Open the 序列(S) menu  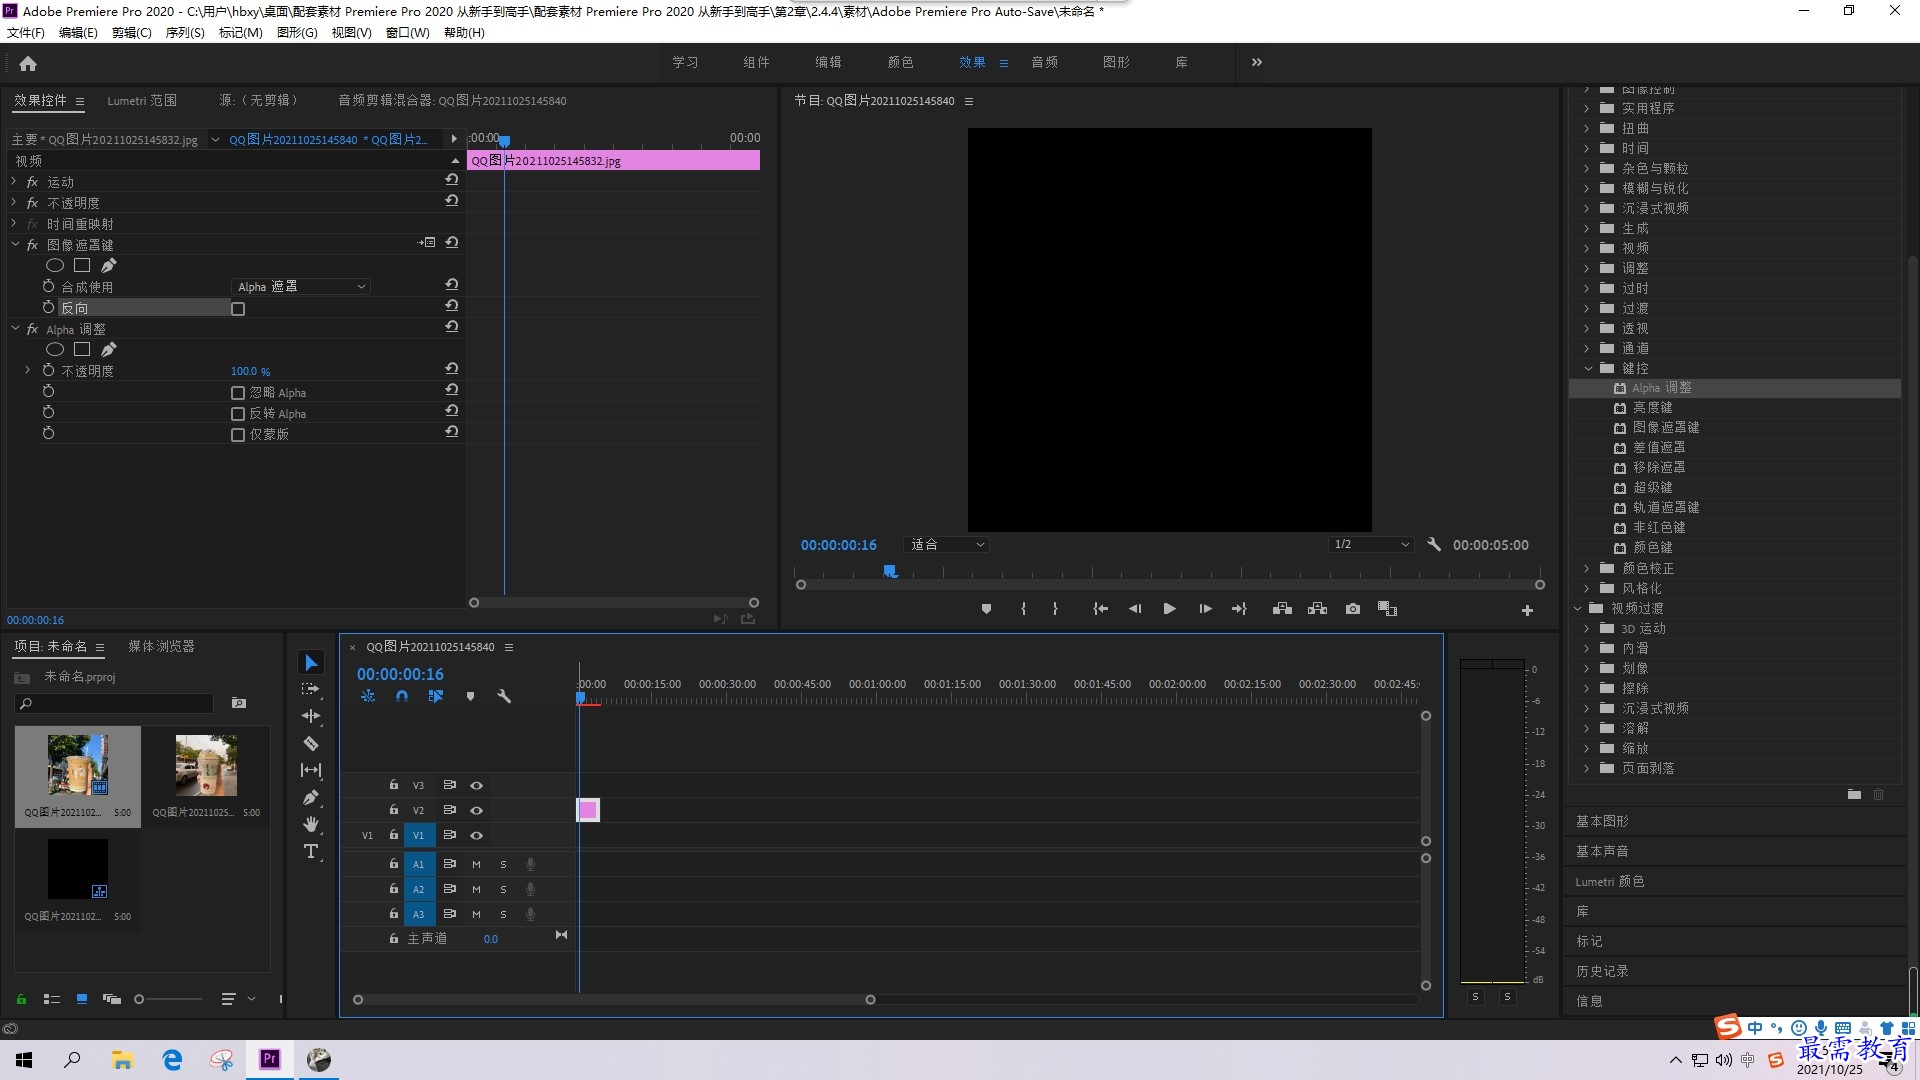[185, 33]
